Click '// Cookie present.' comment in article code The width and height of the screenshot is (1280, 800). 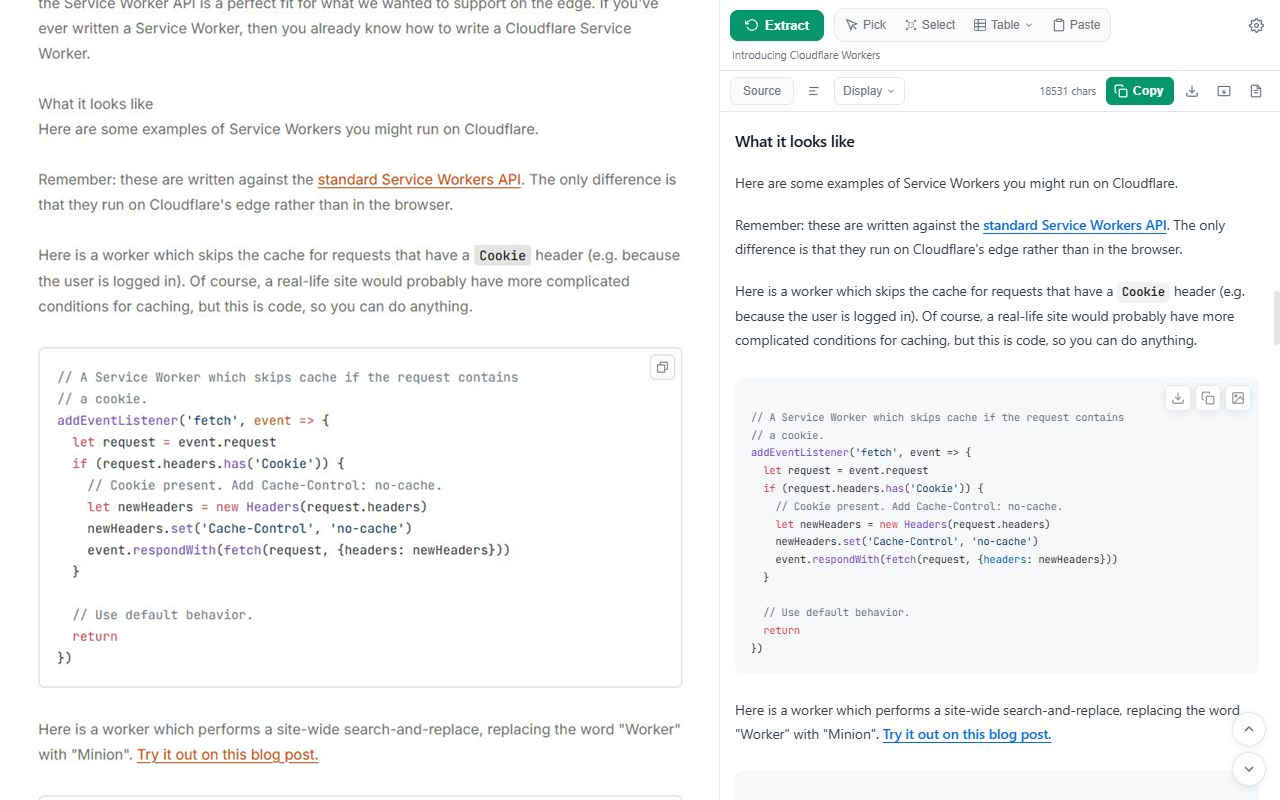coord(264,486)
